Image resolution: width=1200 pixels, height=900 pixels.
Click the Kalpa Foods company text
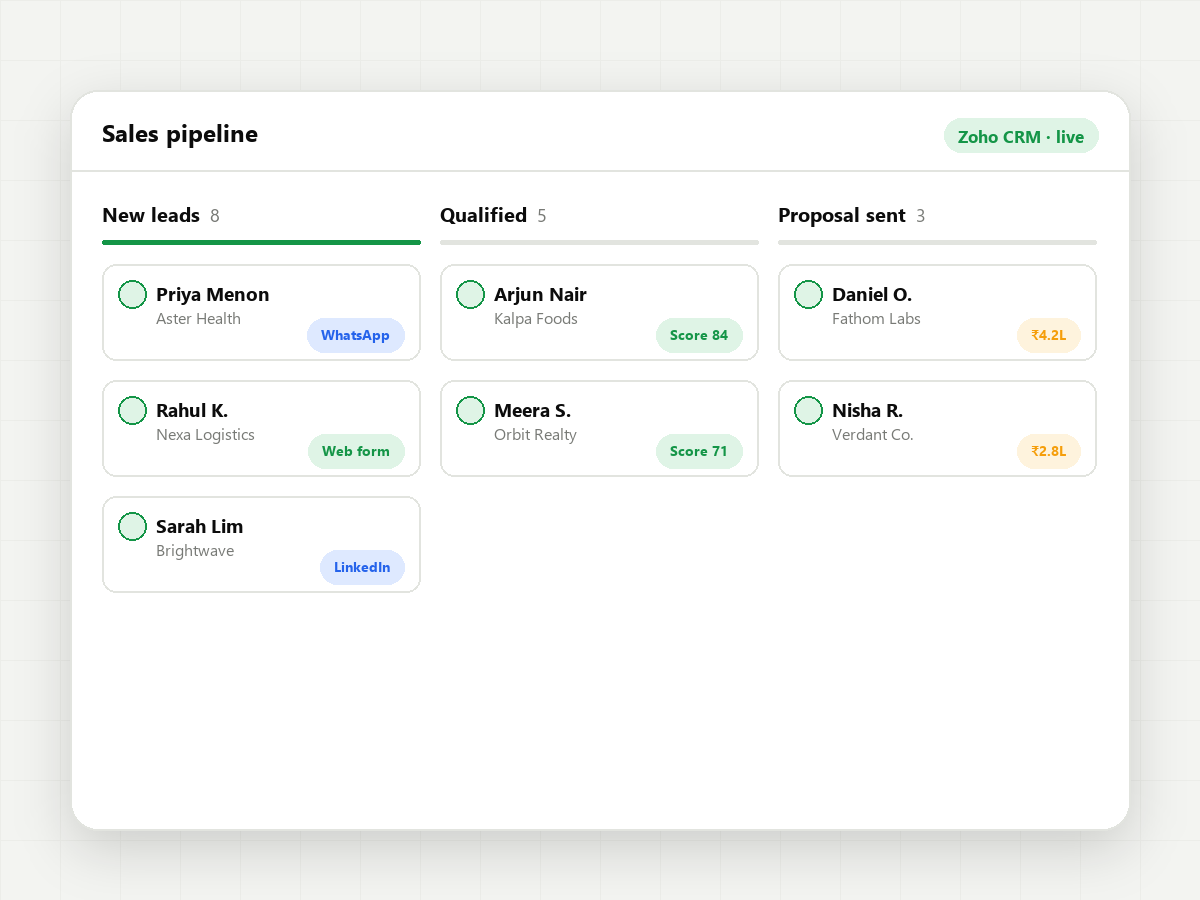click(536, 319)
